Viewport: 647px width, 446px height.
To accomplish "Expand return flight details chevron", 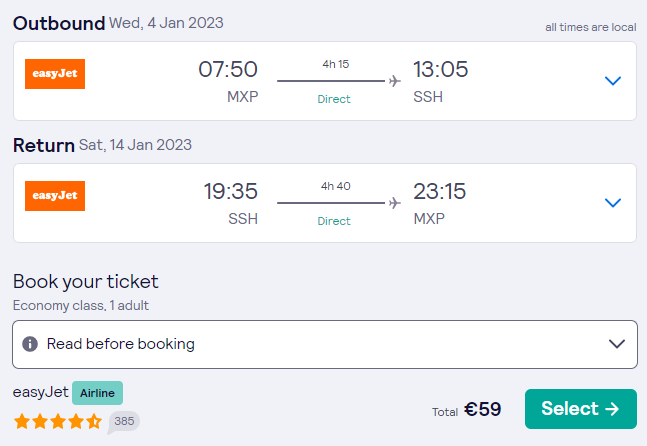I will click(x=613, y=203).
